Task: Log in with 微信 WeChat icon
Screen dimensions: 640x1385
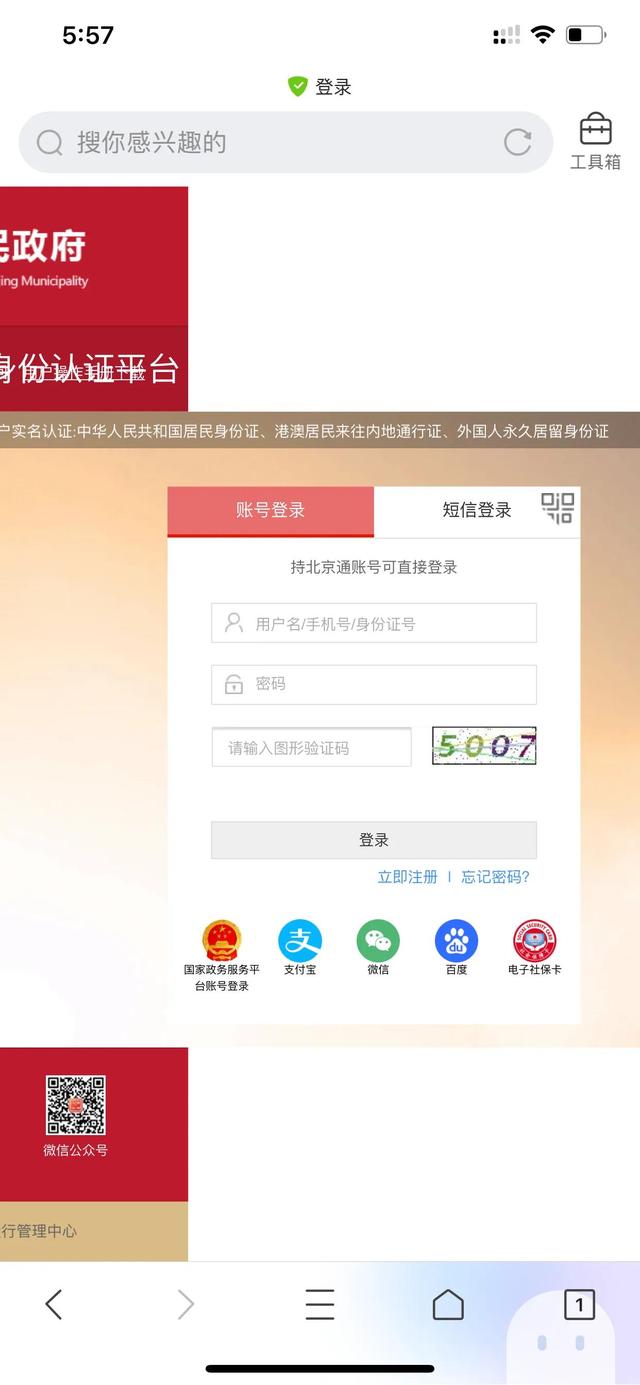Action: (378, 941)
